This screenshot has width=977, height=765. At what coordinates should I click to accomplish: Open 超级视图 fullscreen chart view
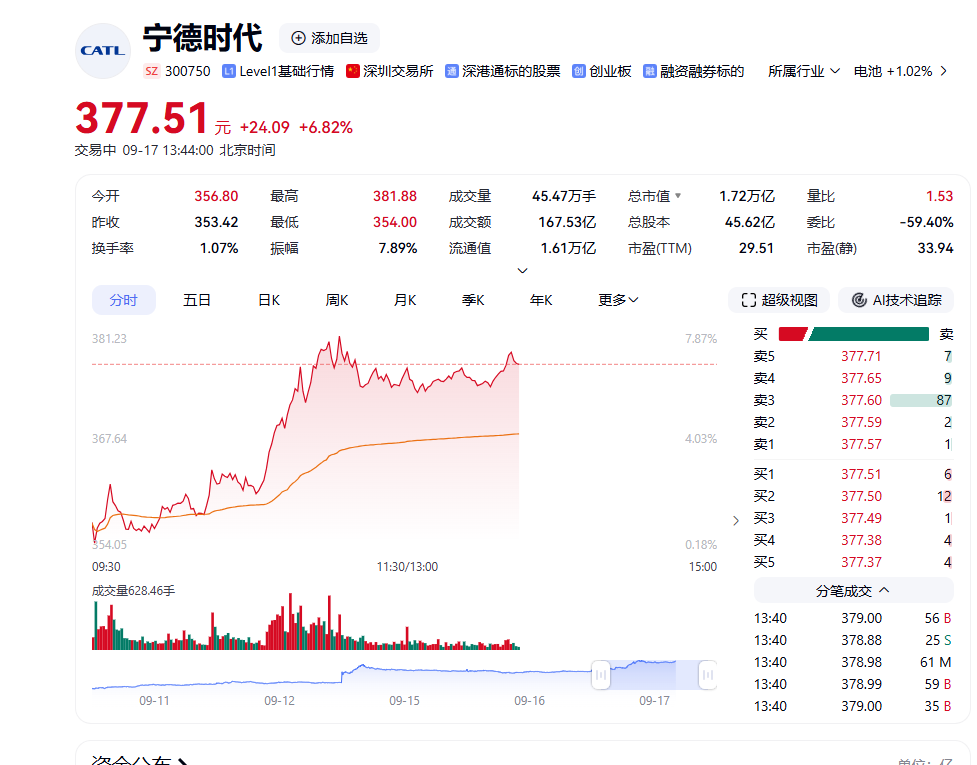pyautogui.click(x=779, y=300)
